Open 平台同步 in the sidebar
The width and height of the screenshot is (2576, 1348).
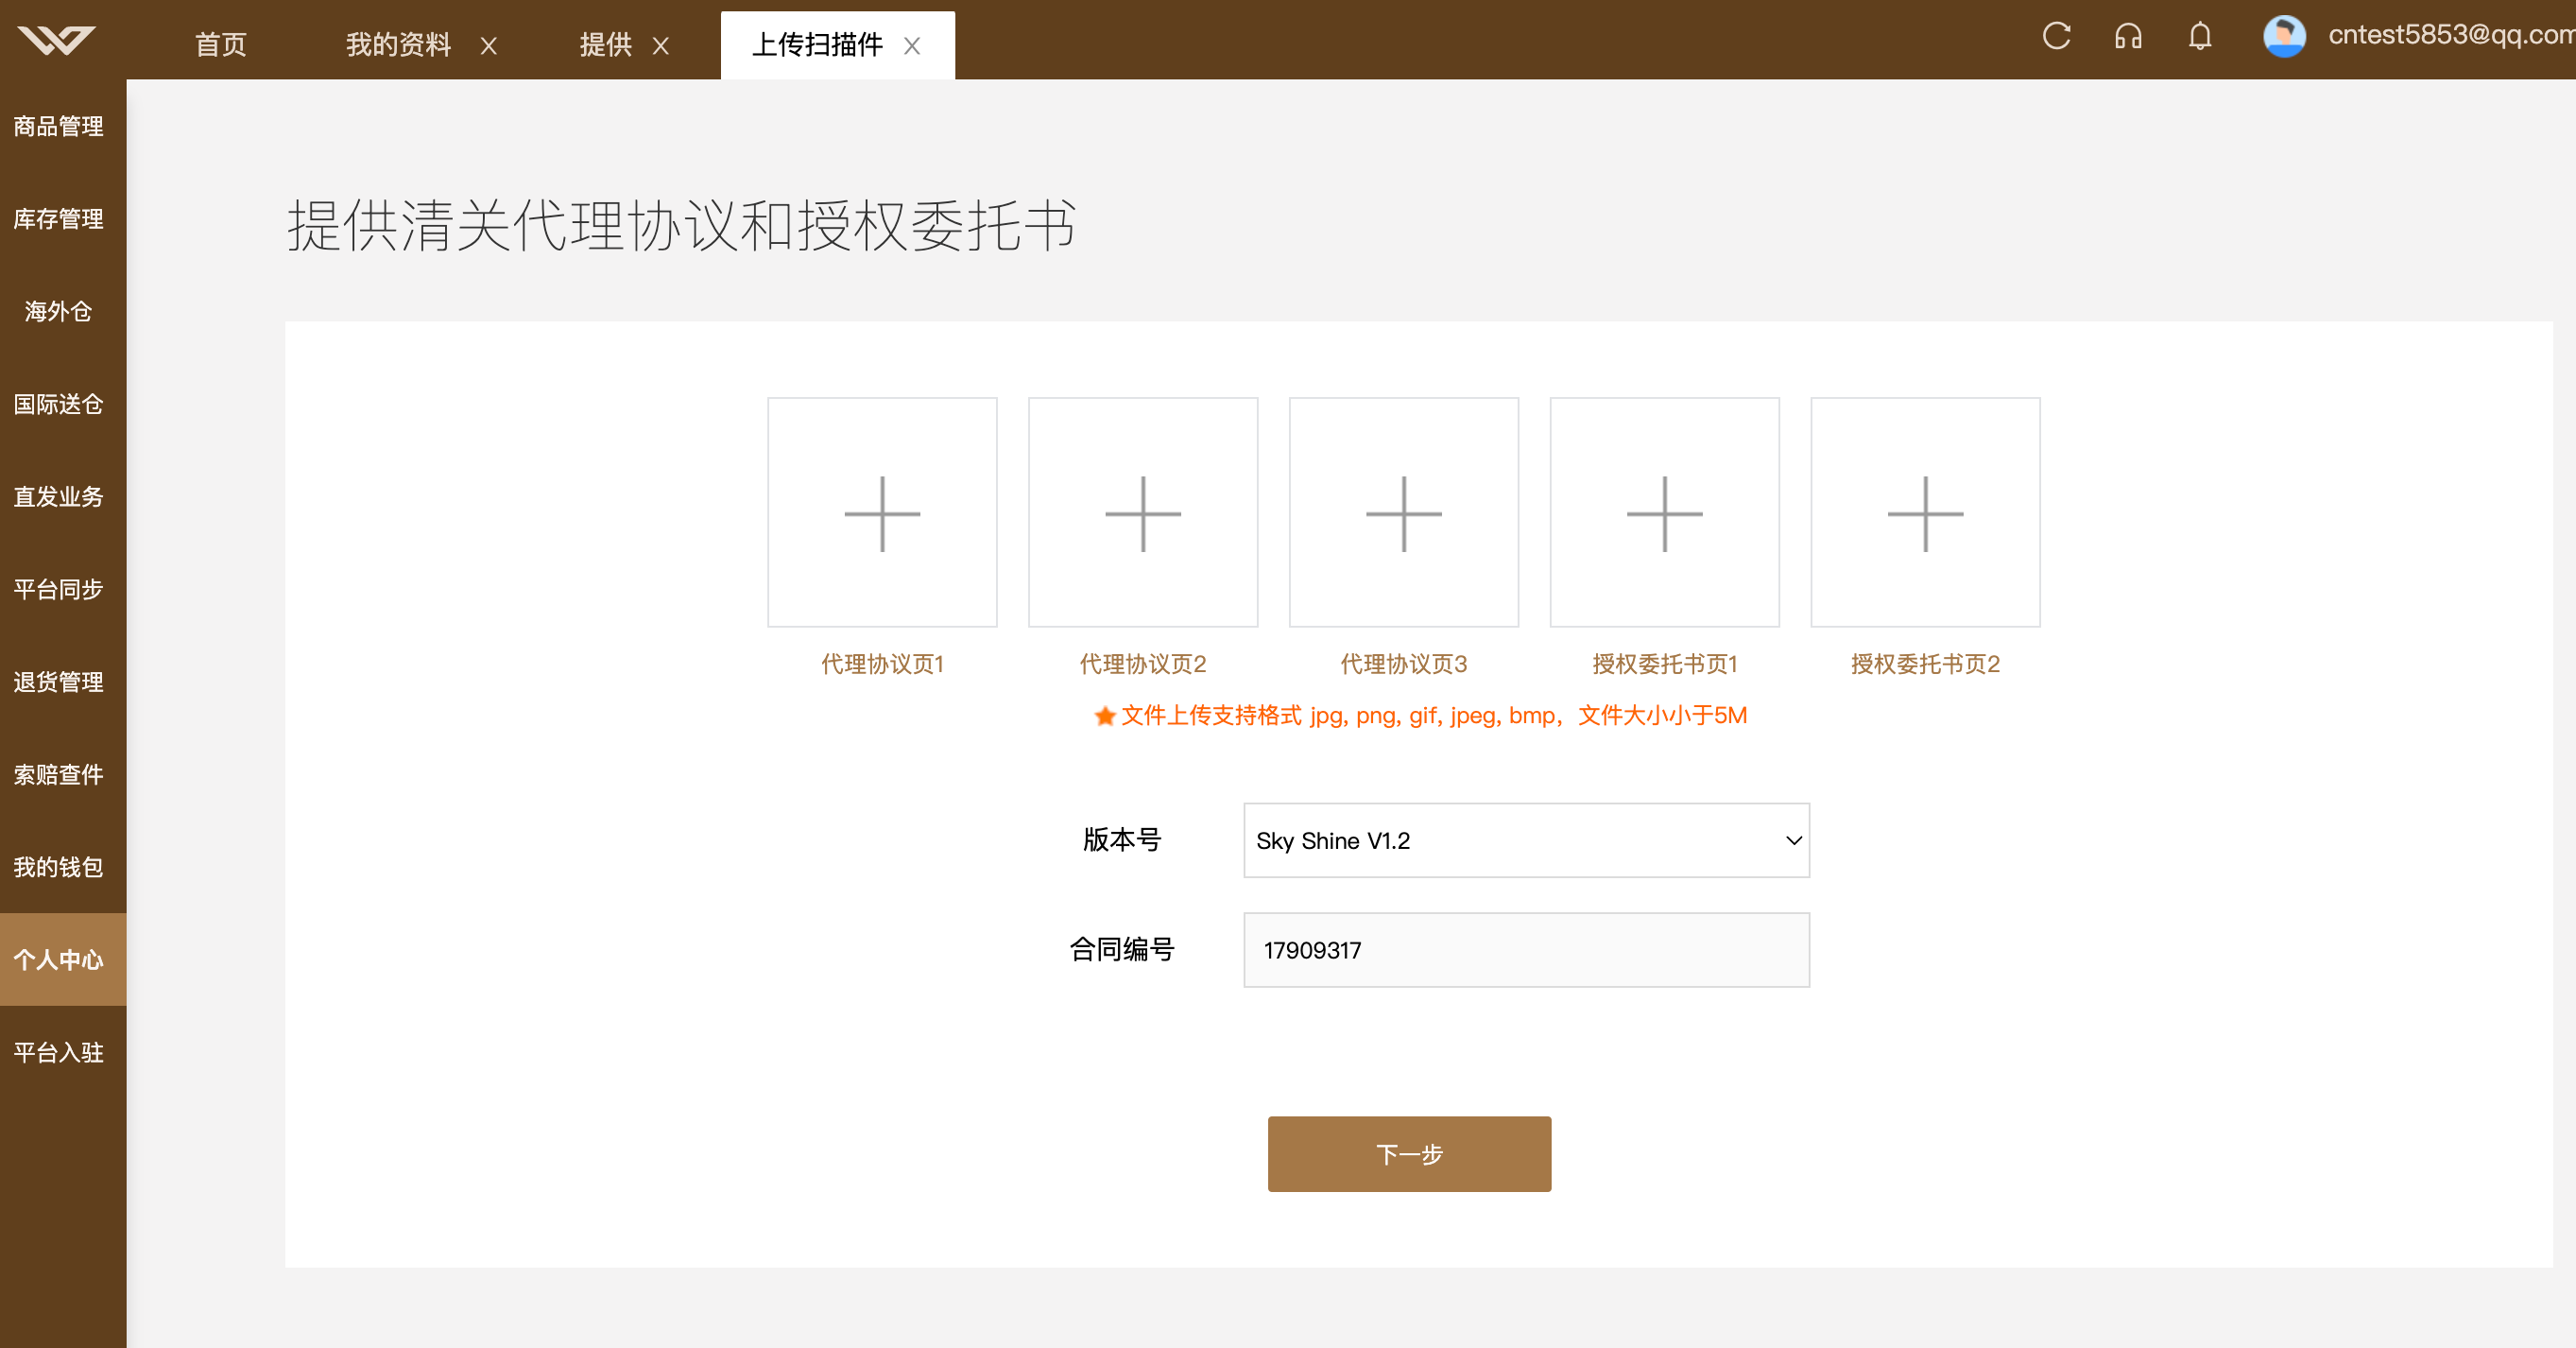point(58,589)
